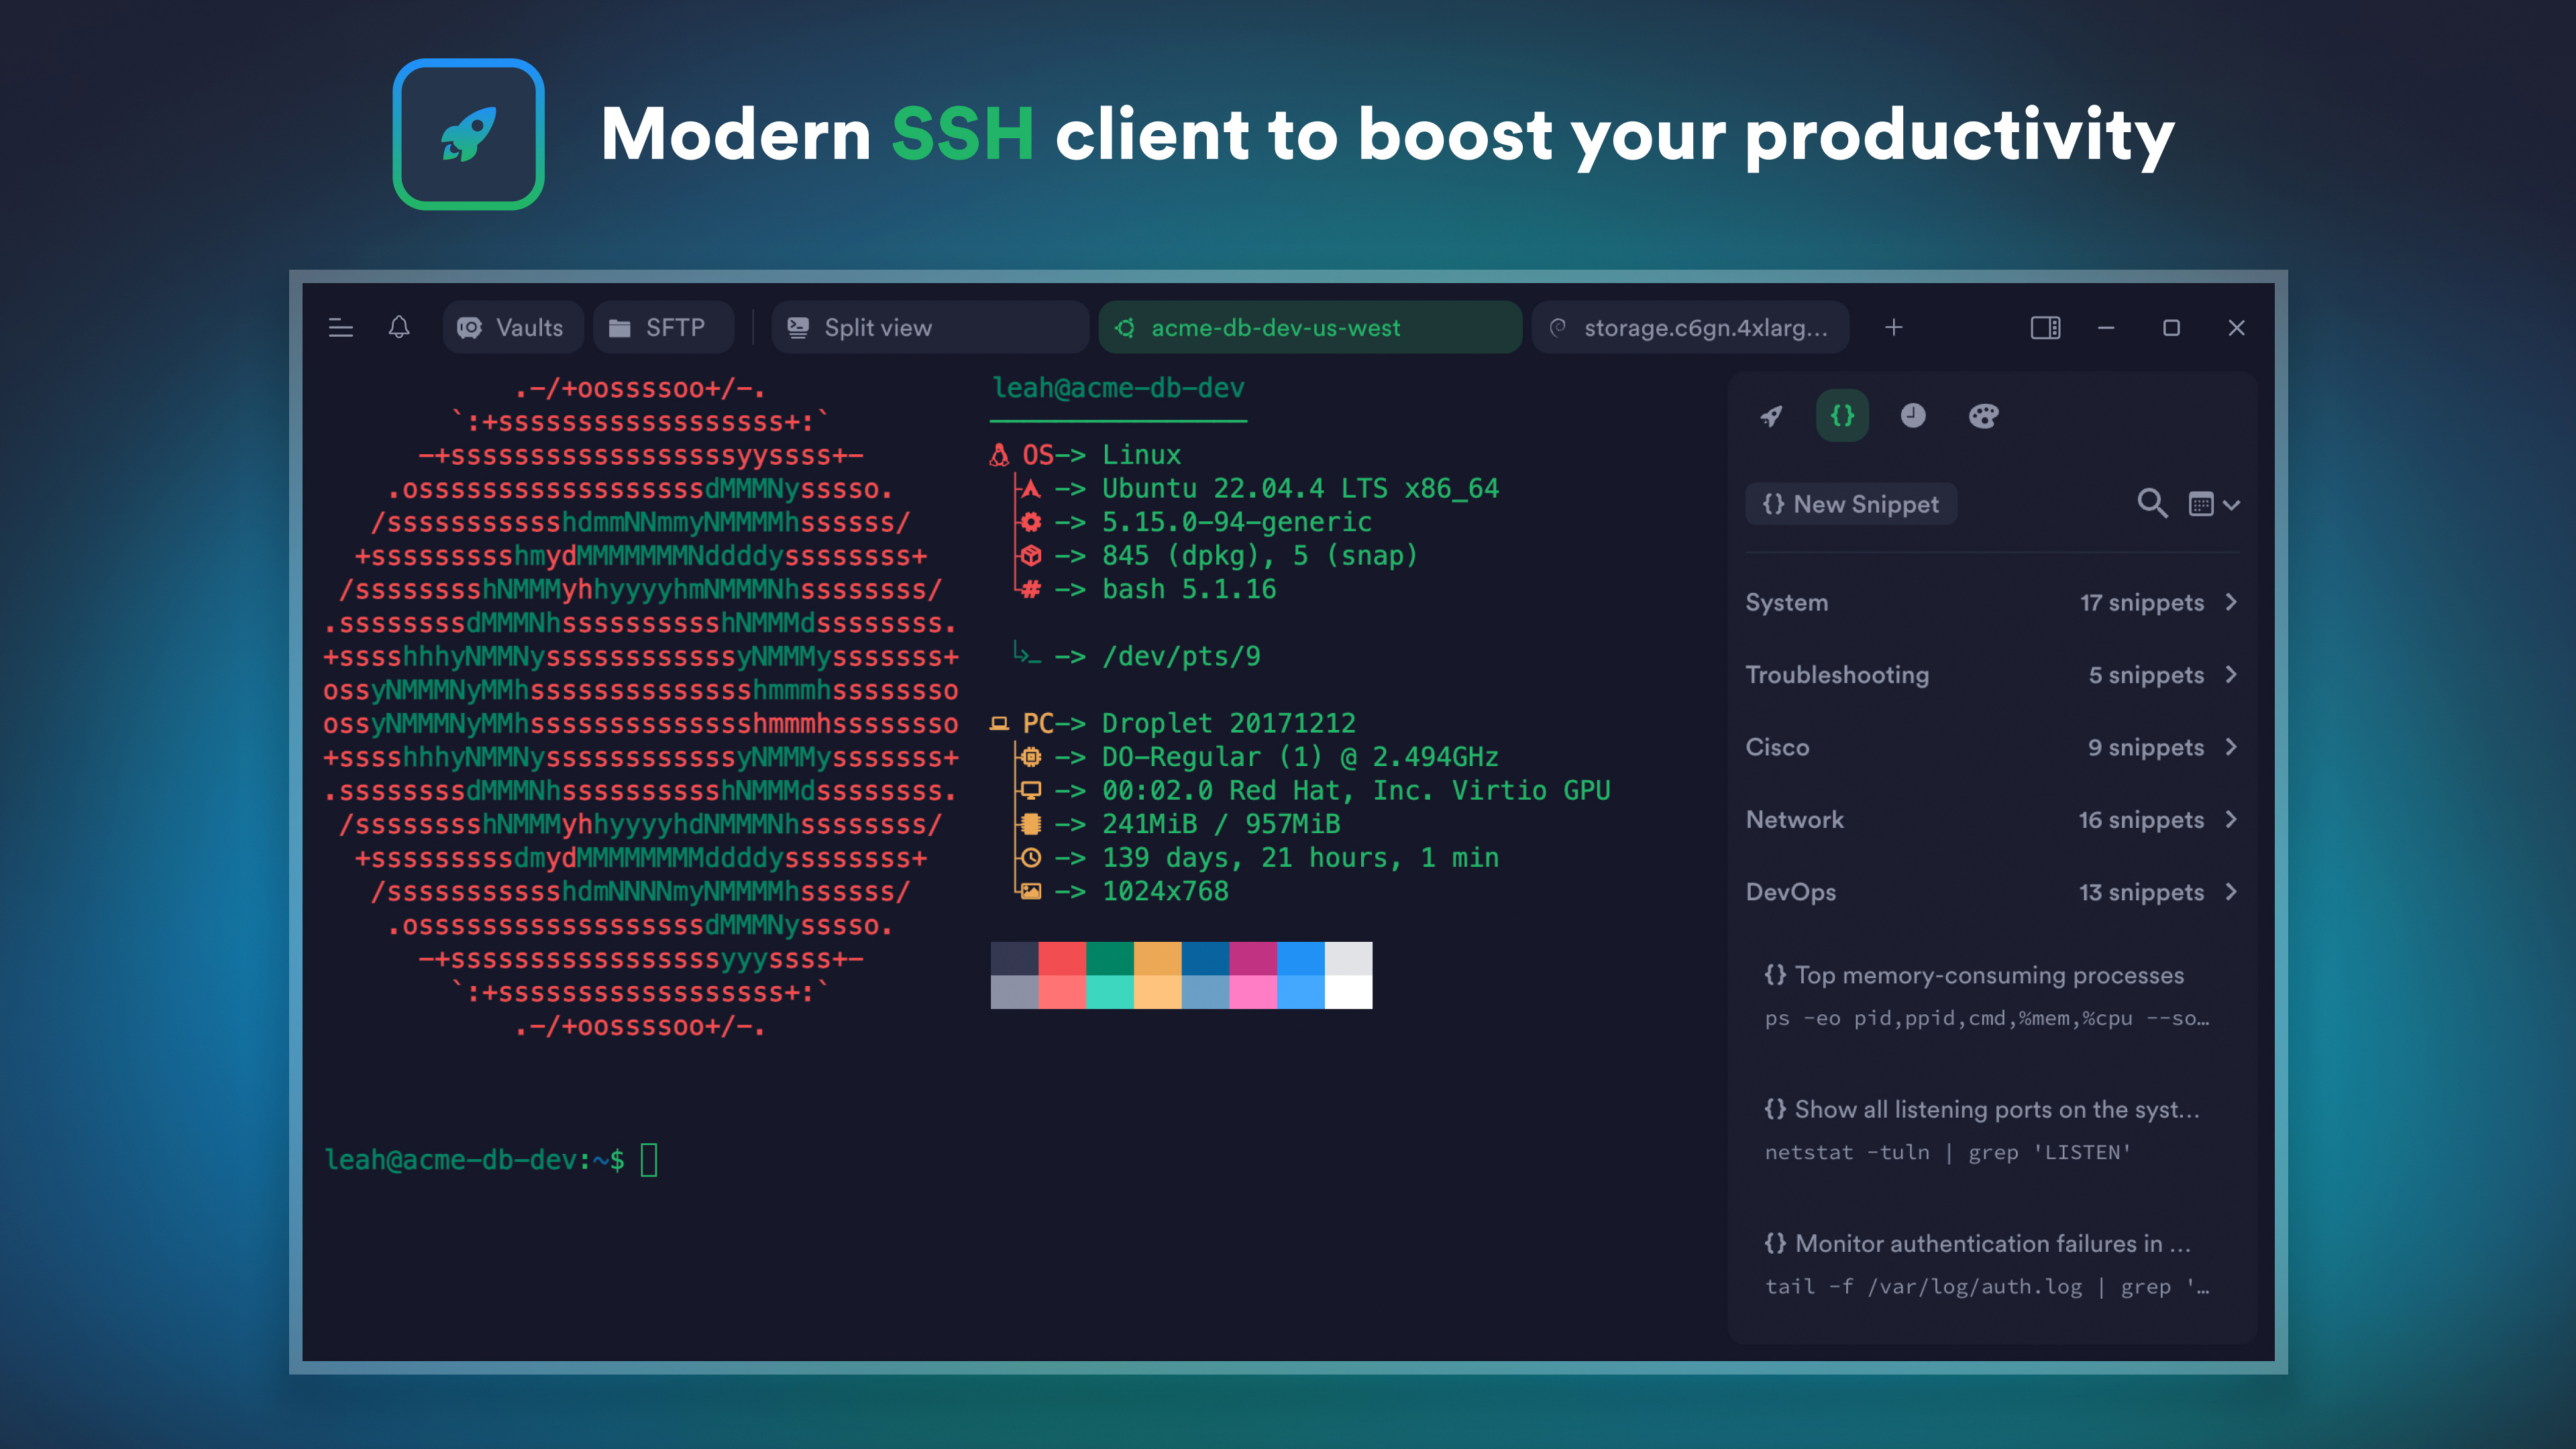The width and height of the screenshot is (2576, 1449).
Task: Select the snippets curly-braces icon
Action: pyautogui.click(x=1842, y=416)
